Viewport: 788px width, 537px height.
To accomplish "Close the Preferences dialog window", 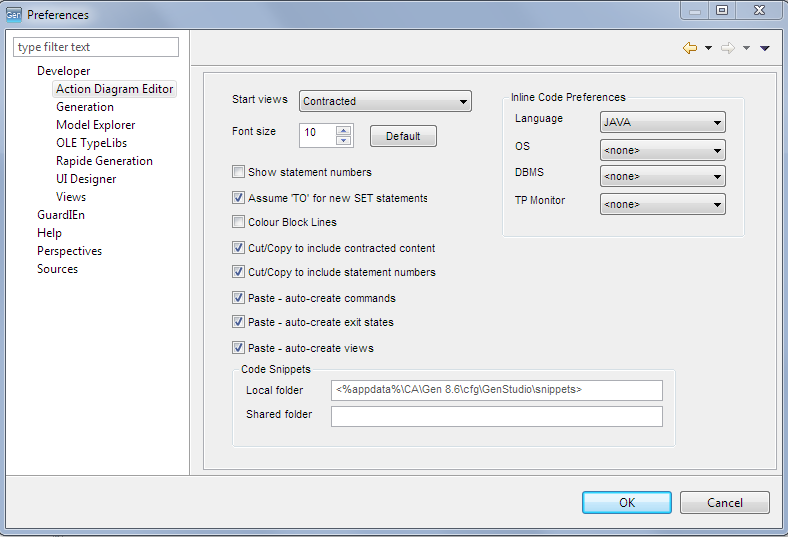I will pos(759,11).
